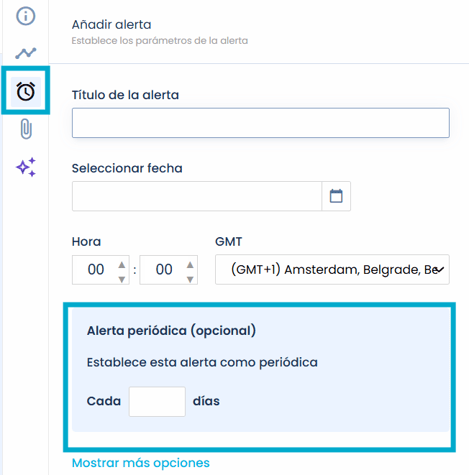Open the purple sparkles AI icon
The height and width of the screenshot is (475, 469).
26,167
